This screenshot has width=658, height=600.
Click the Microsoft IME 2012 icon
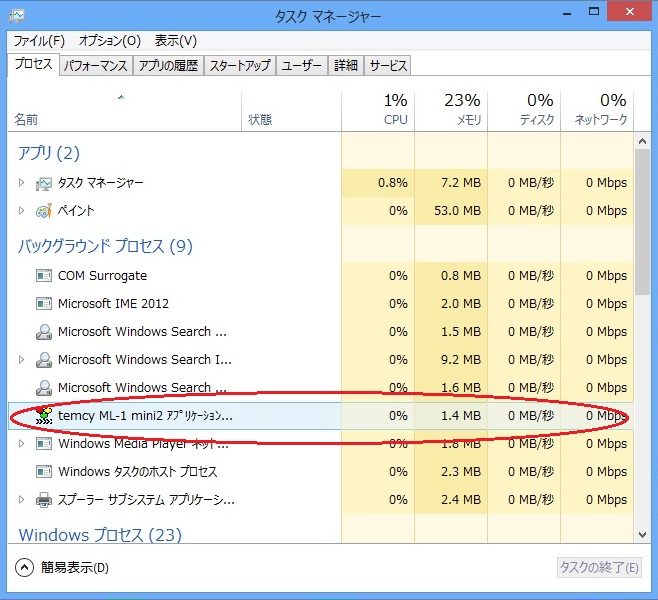(44, 303)
